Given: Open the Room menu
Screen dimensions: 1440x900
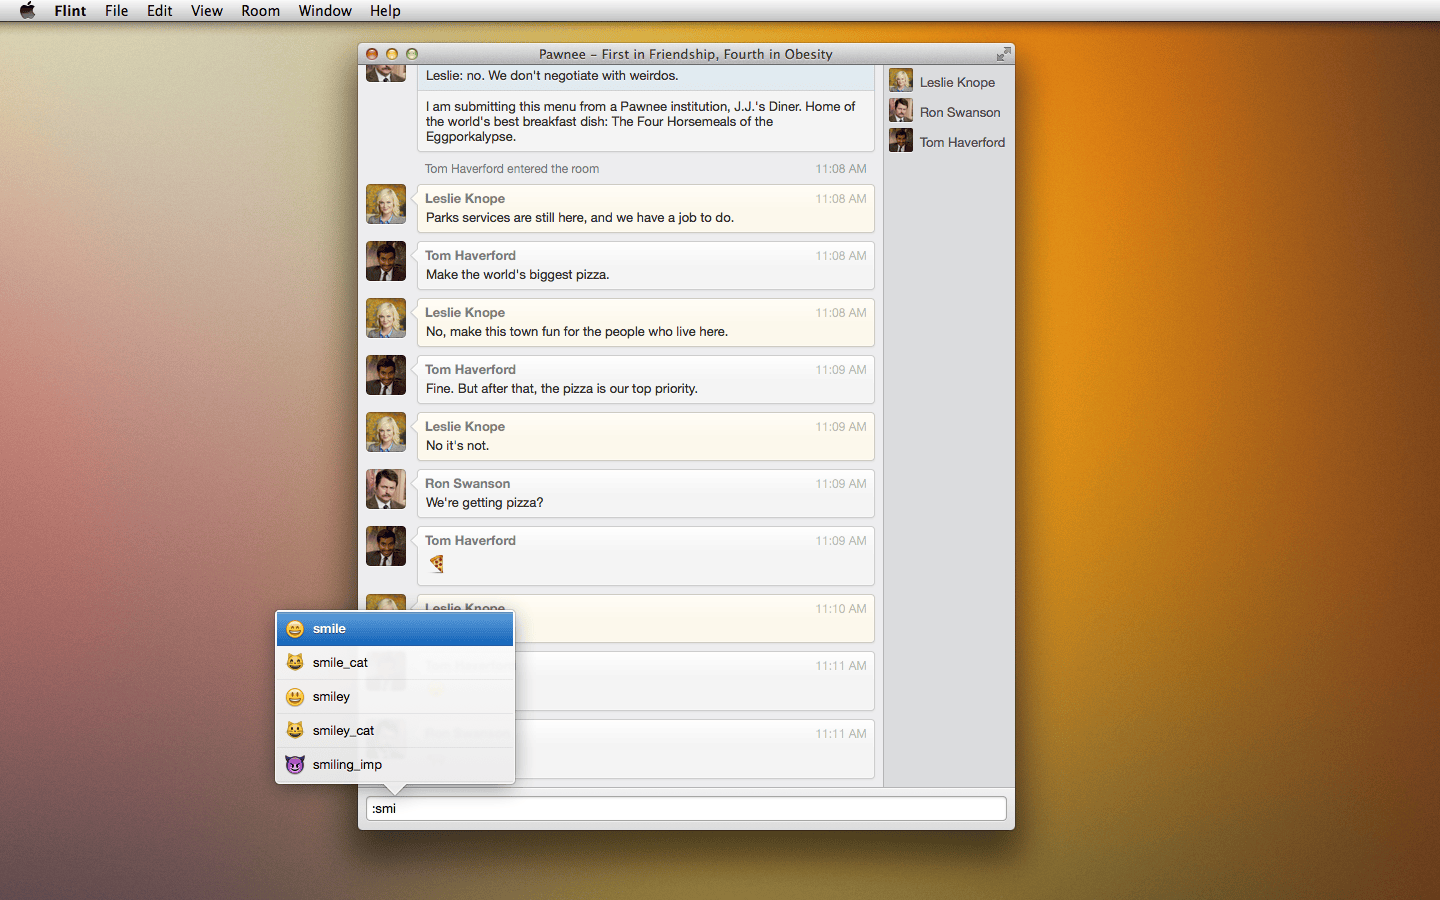Looking at the screenshot, I should pyautogui.click(x=260, y=11).
